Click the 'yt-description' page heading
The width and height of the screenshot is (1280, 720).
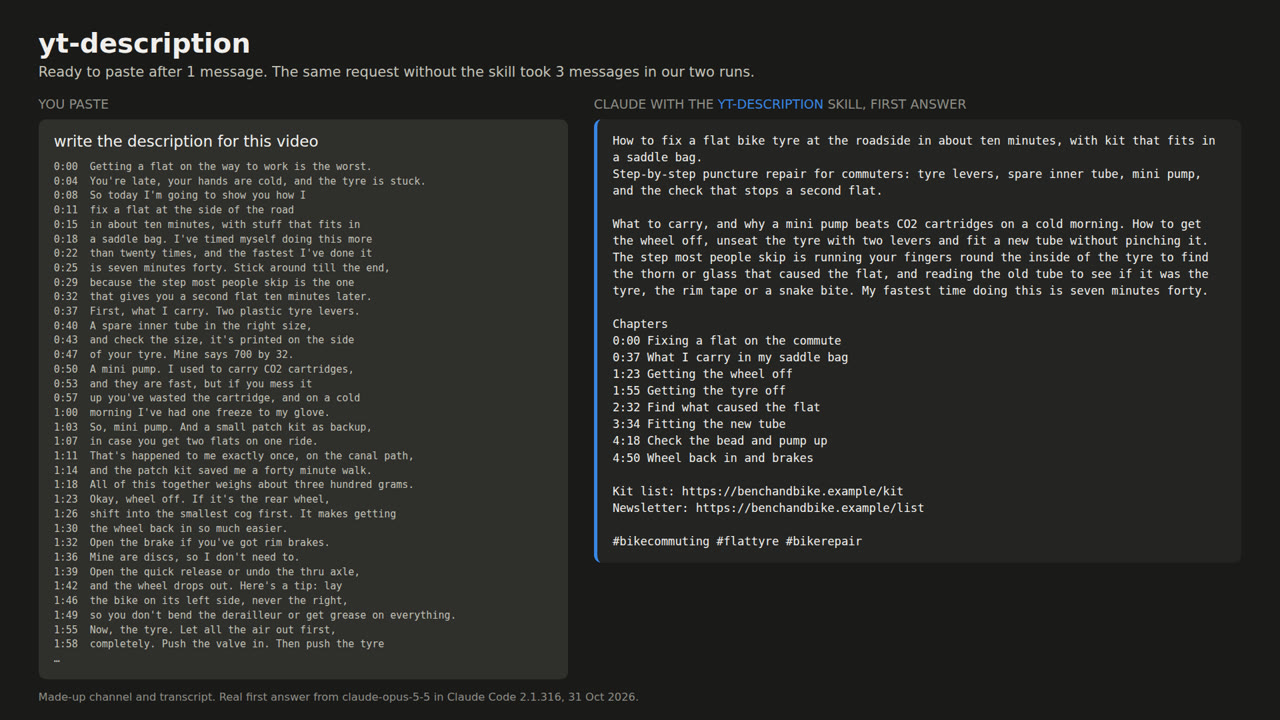click(144, 43)
